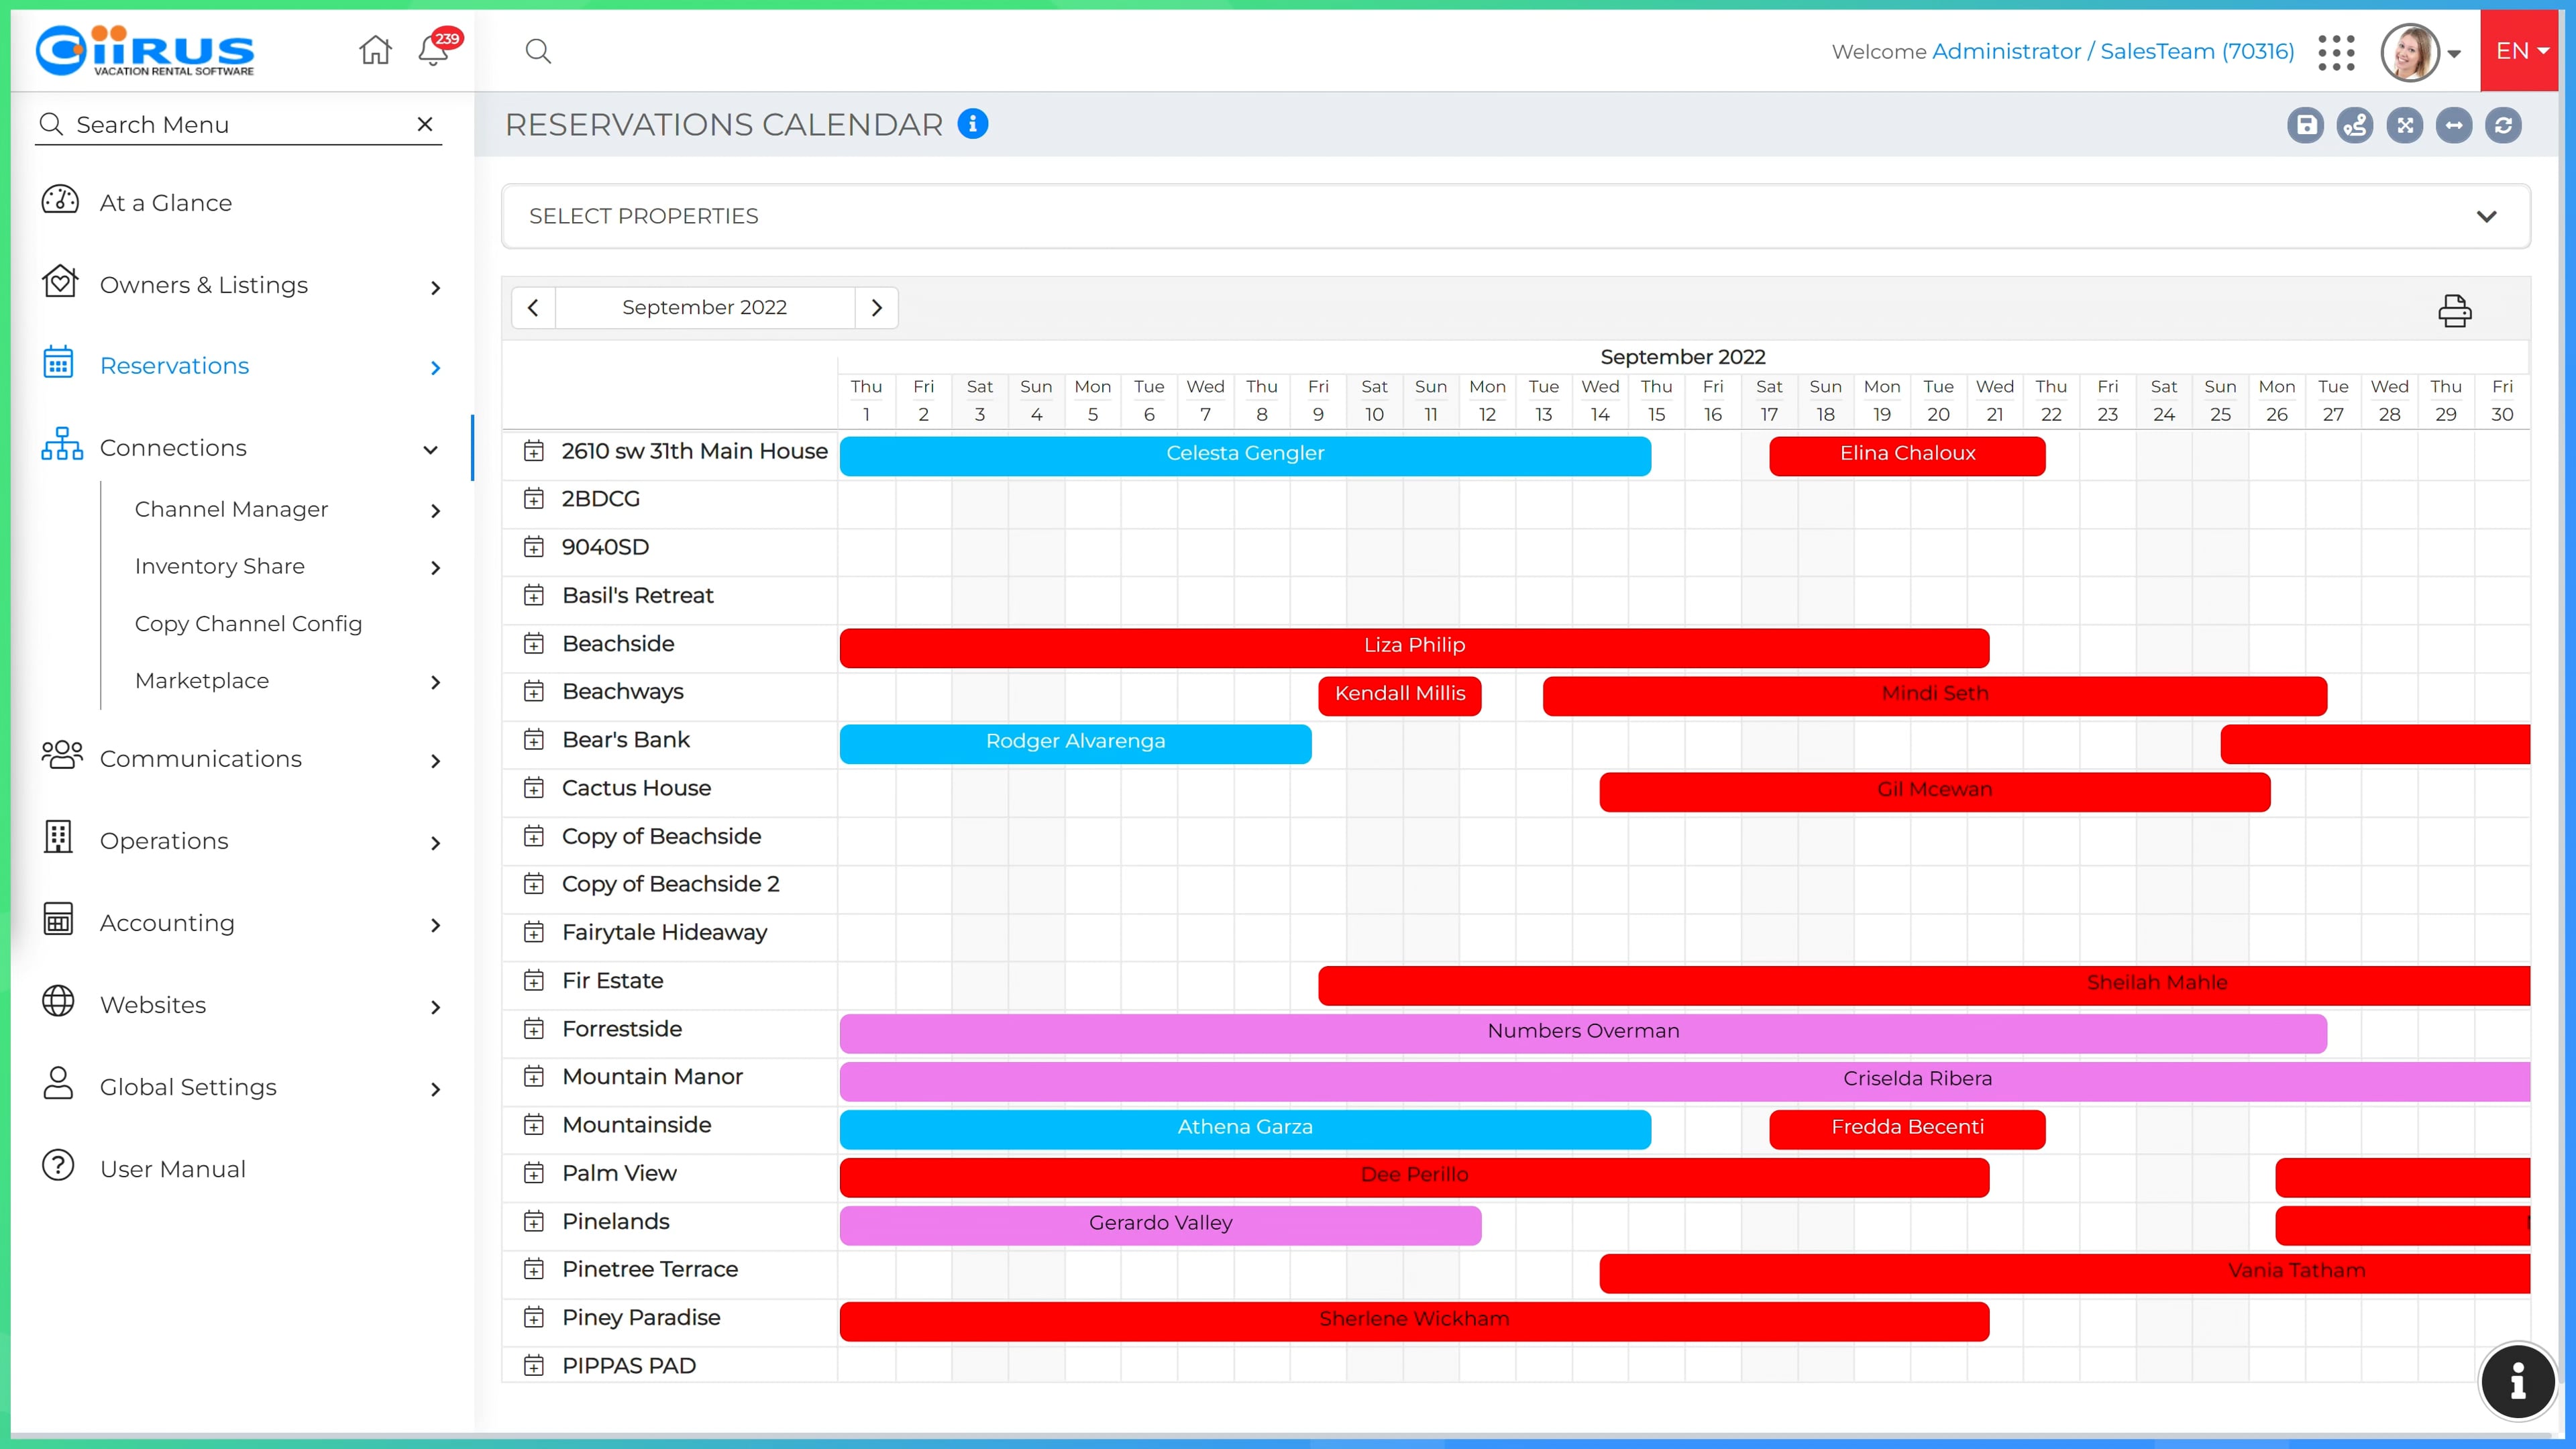Click the refresh calendar icon

point(2503,125)
